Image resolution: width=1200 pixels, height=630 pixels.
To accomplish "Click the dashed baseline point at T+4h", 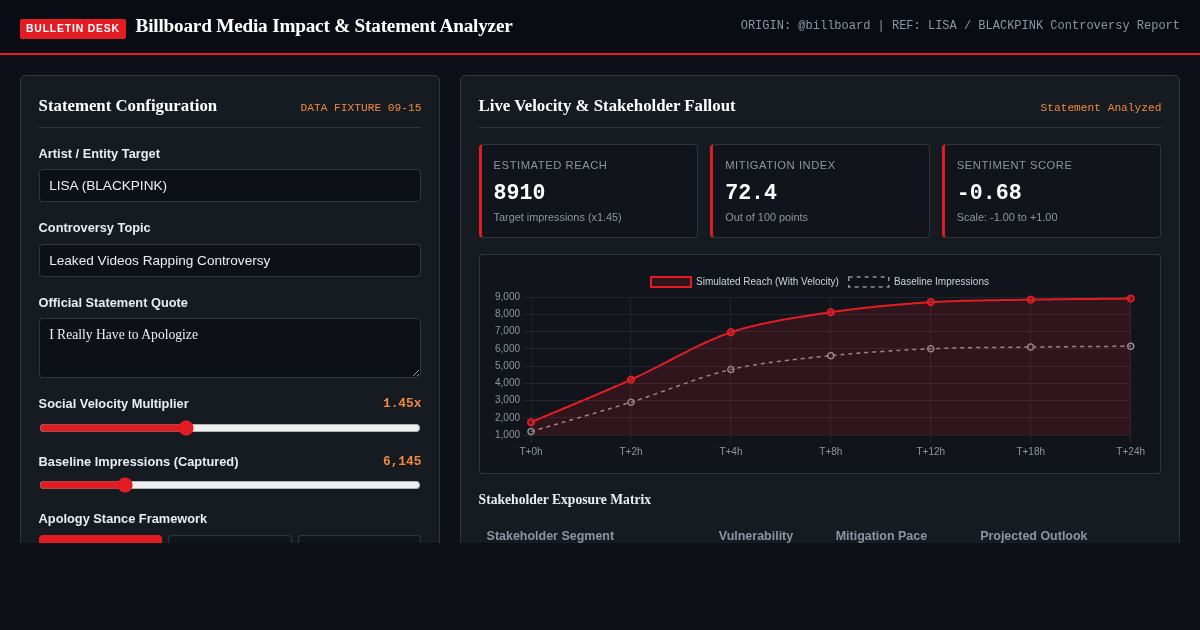I will point(731,369).
